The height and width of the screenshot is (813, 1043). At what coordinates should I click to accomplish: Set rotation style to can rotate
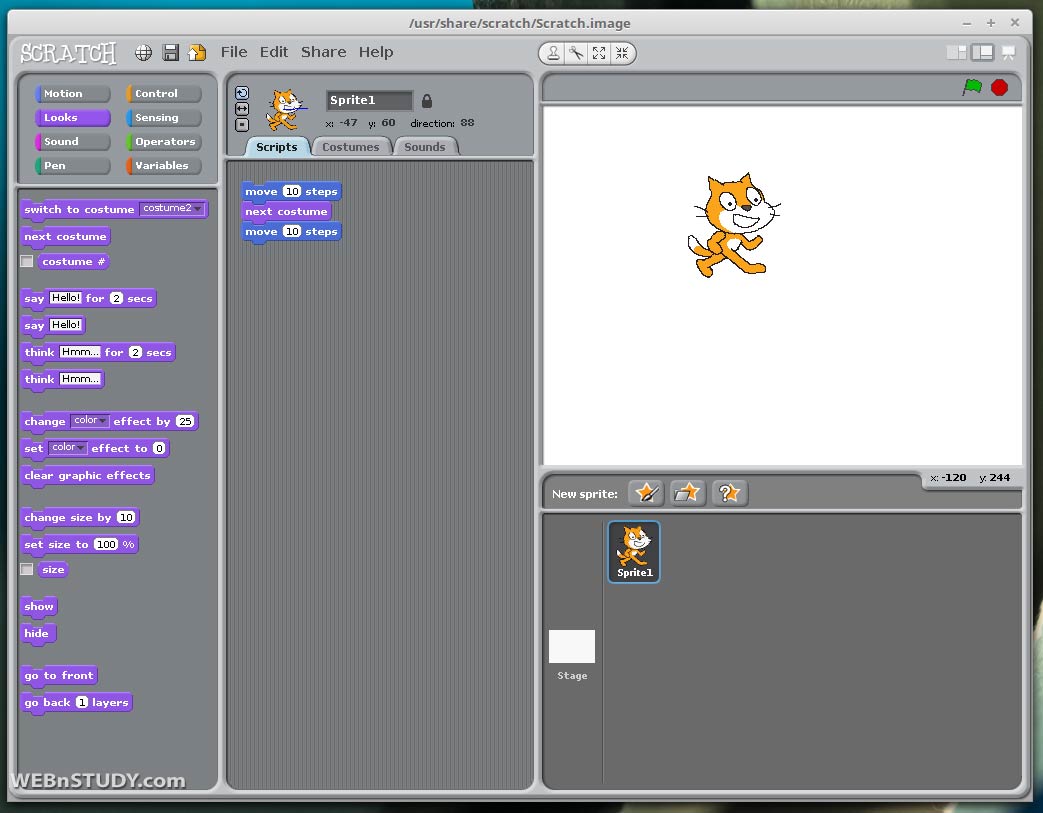coord(242,93)
